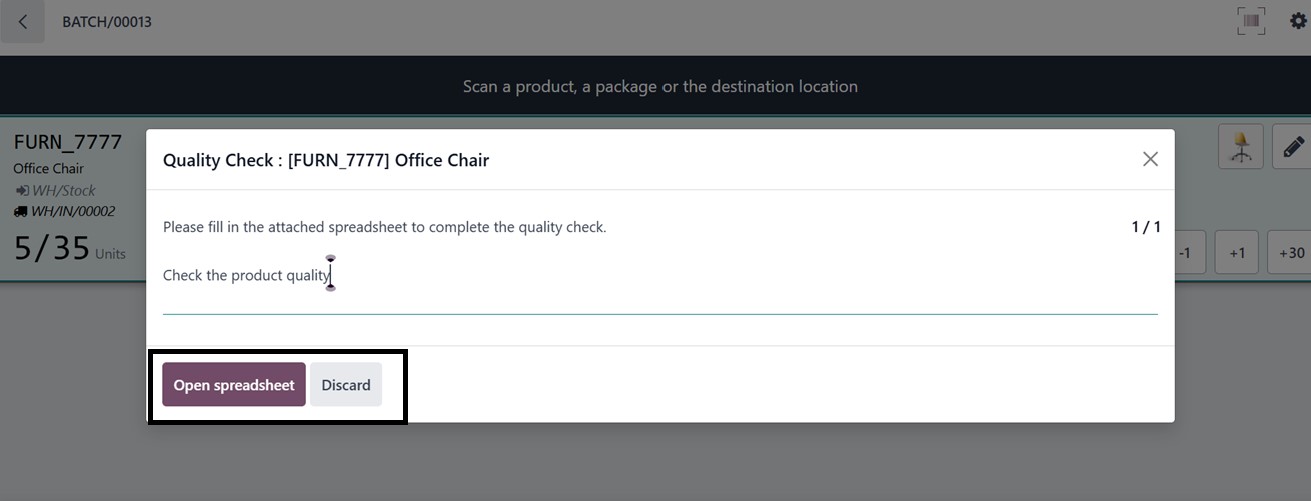Decrease quantity with the -1 button

click(1185, 253)
